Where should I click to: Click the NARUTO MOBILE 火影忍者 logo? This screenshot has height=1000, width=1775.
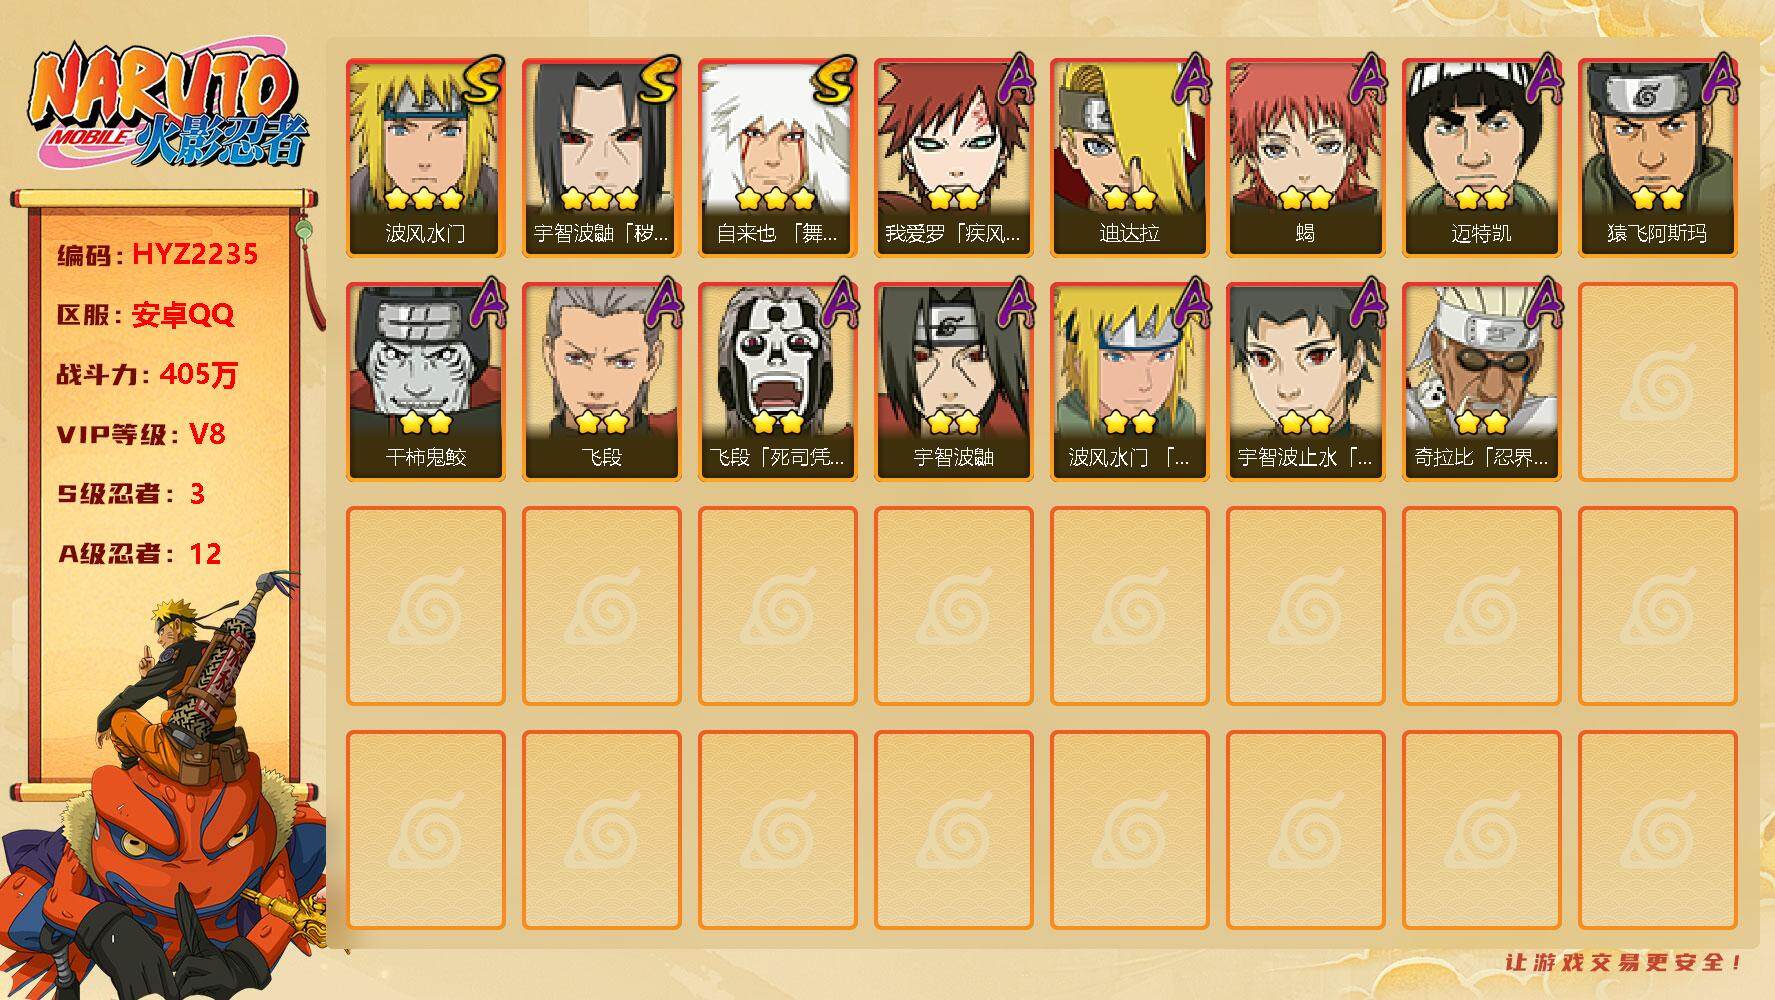(x=167, y=108)
